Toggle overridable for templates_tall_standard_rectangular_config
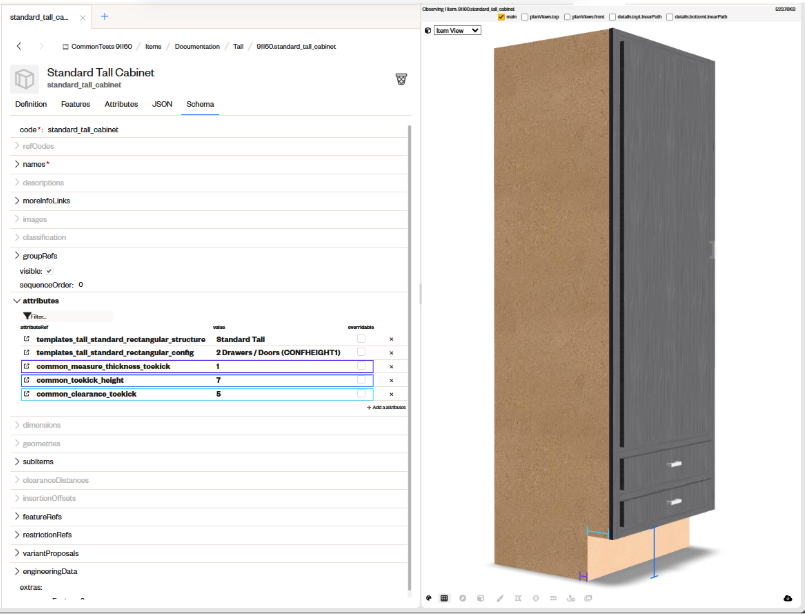 click(361, 352)
